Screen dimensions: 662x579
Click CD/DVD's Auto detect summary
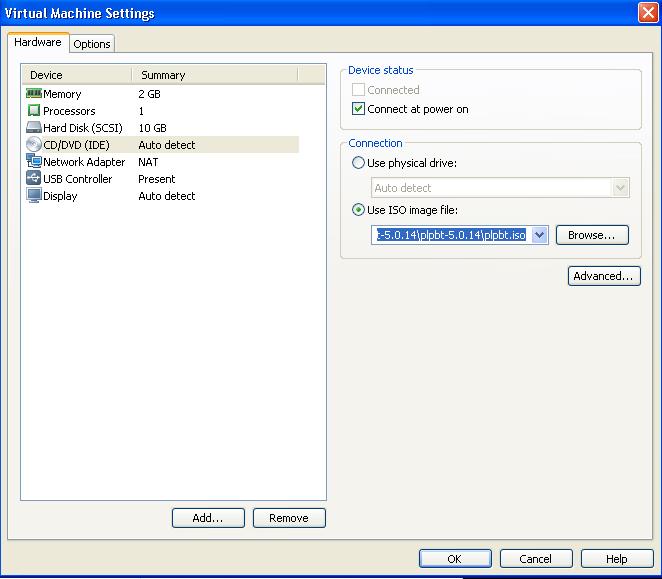coord(167,145)
